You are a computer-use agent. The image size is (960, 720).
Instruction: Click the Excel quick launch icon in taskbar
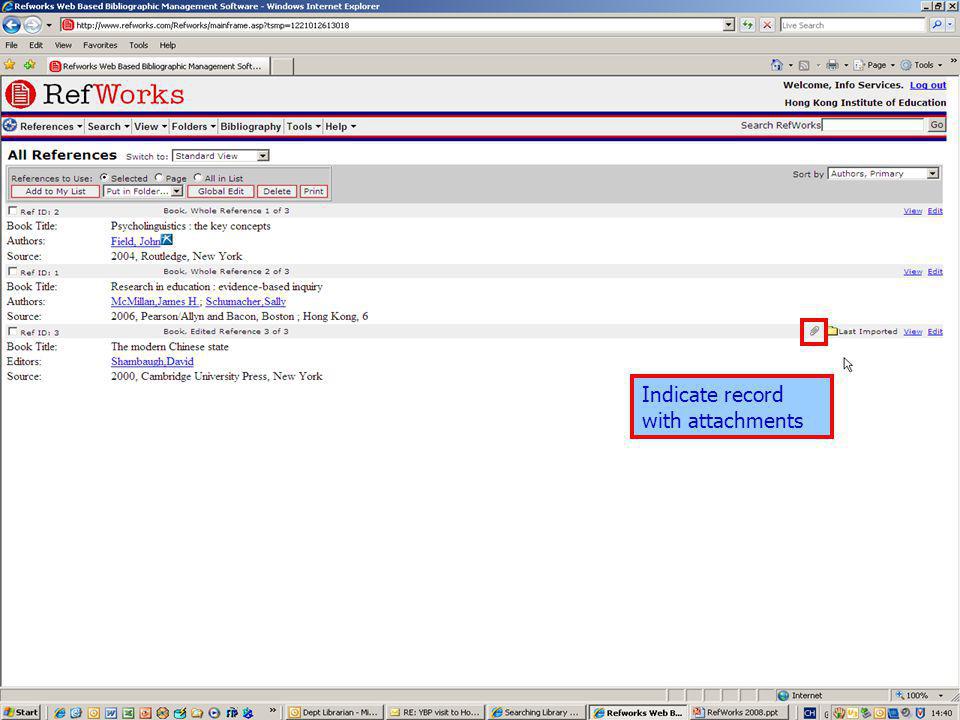[128, 713]
